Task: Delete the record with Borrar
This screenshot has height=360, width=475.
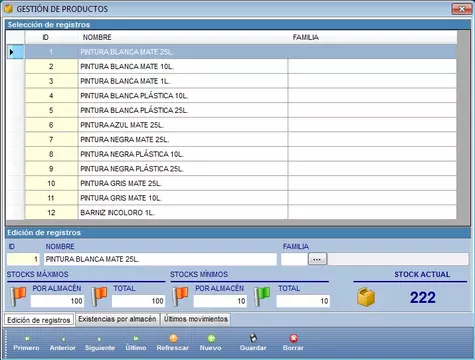Action: click(293, 344)
